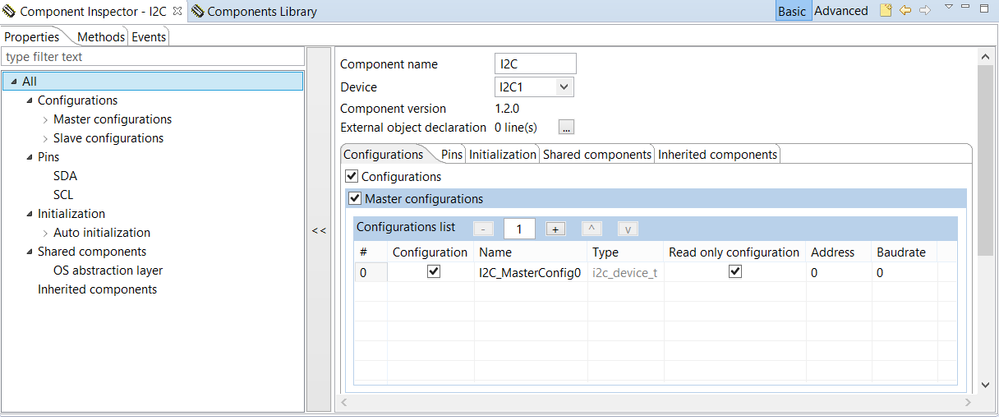Open the Shared components tab
Image resolution: width=999 pixels, height=417 pixels.
point(597,155)
